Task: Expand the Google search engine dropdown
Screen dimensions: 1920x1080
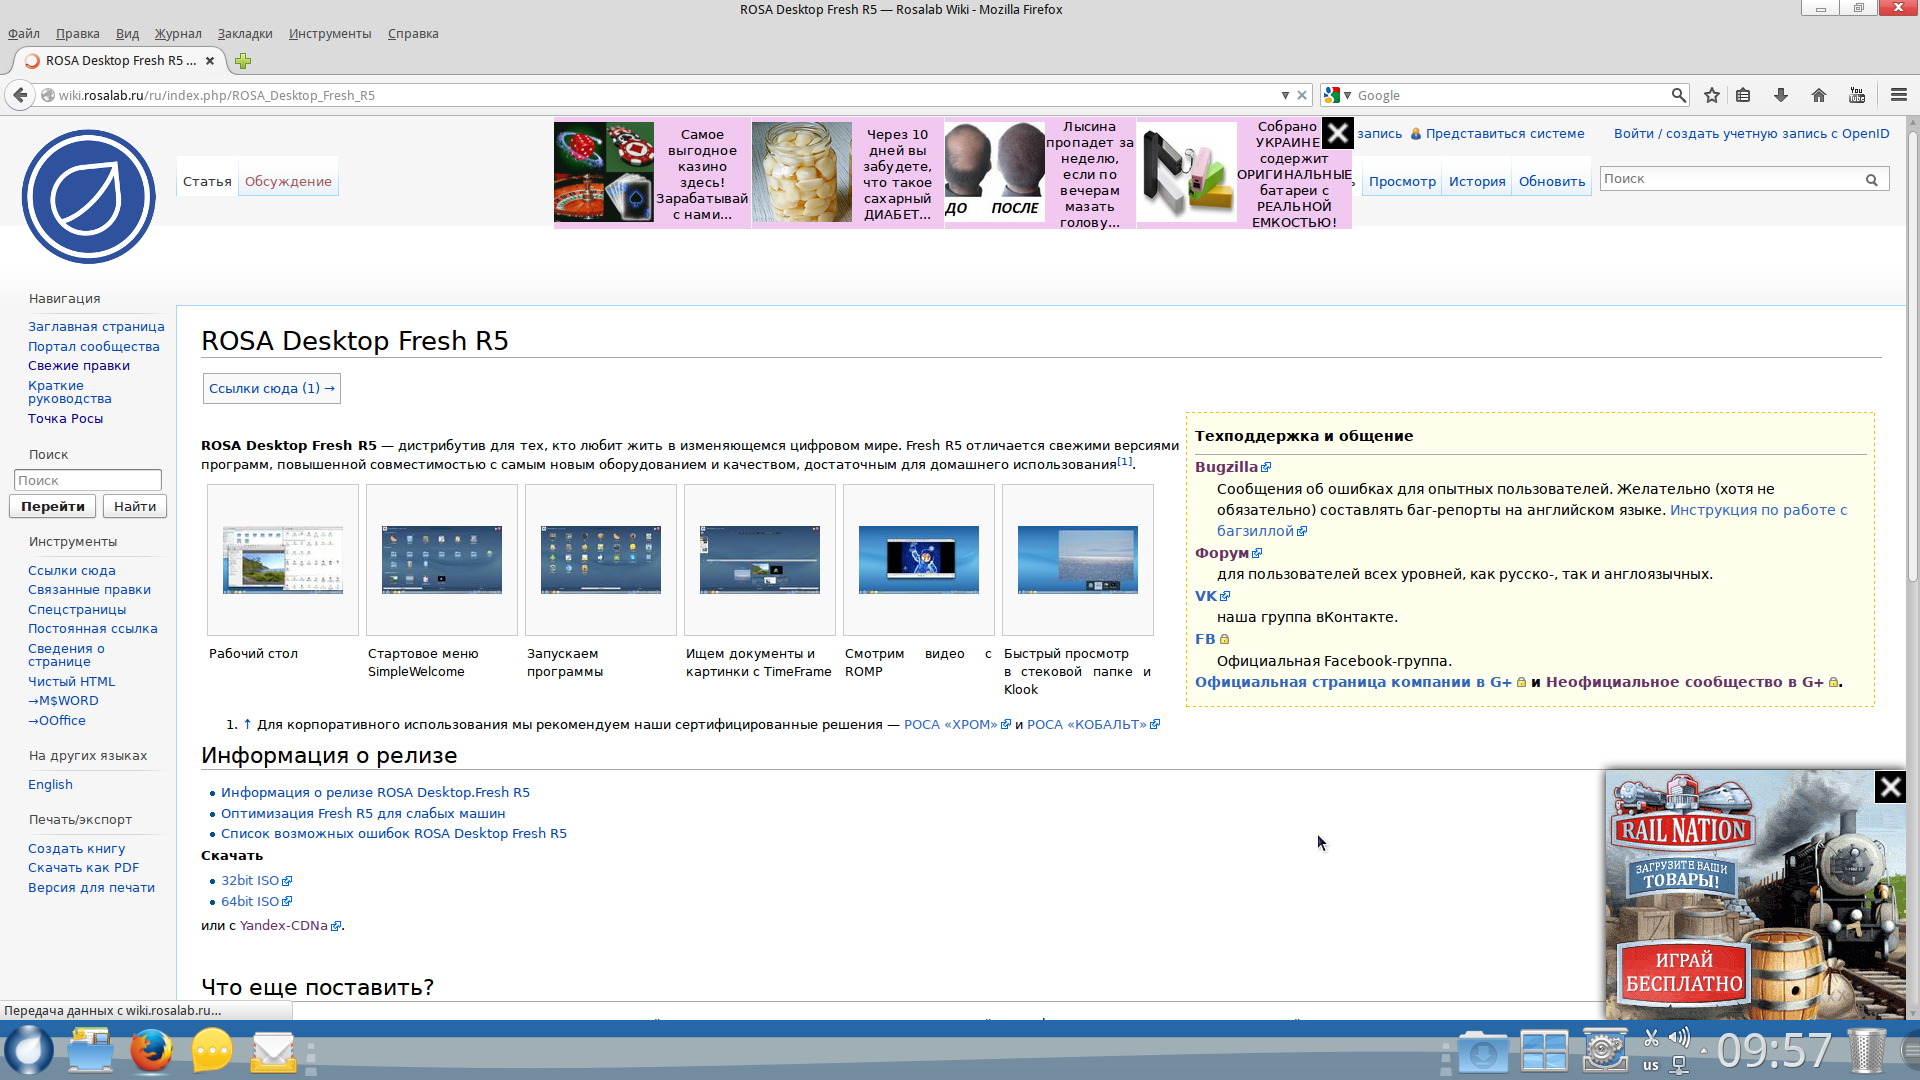Action: pyautogui.click(x=1348, y=95)
